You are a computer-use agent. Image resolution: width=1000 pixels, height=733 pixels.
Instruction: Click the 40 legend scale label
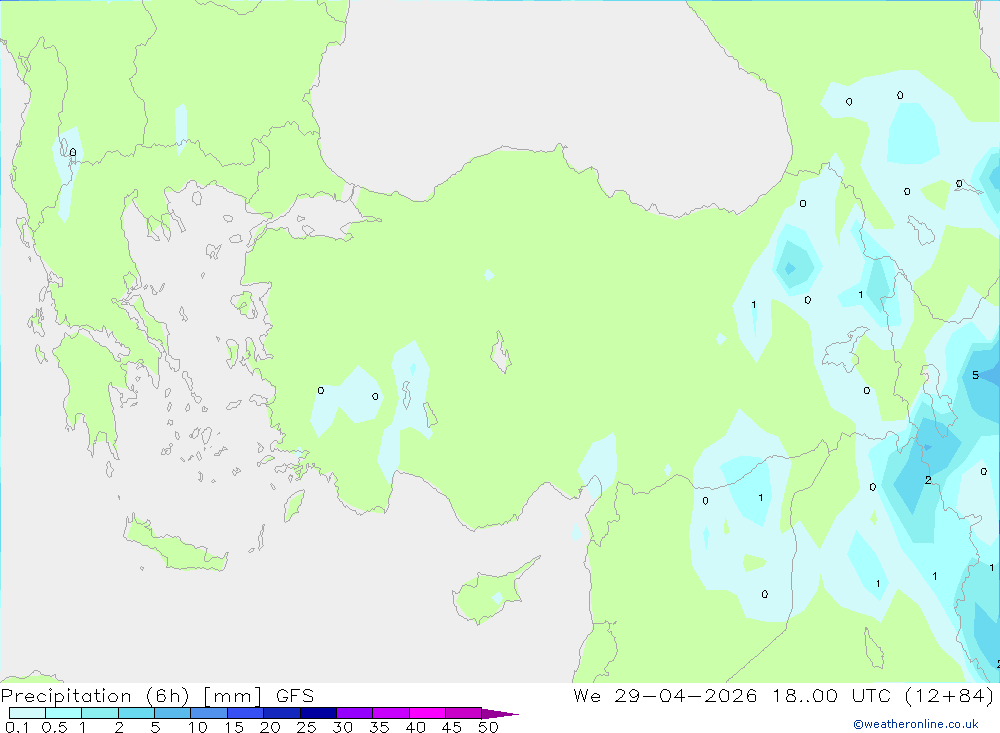tap(415, 727)
